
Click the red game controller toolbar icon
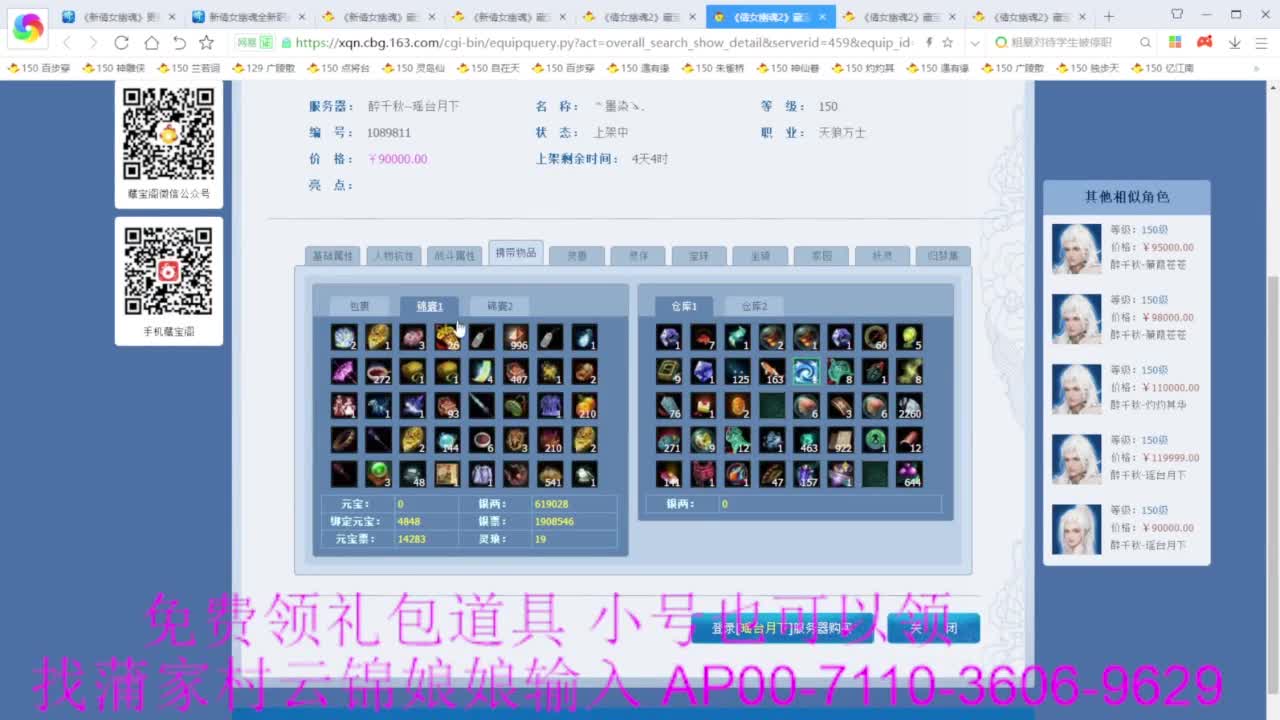1205,43
